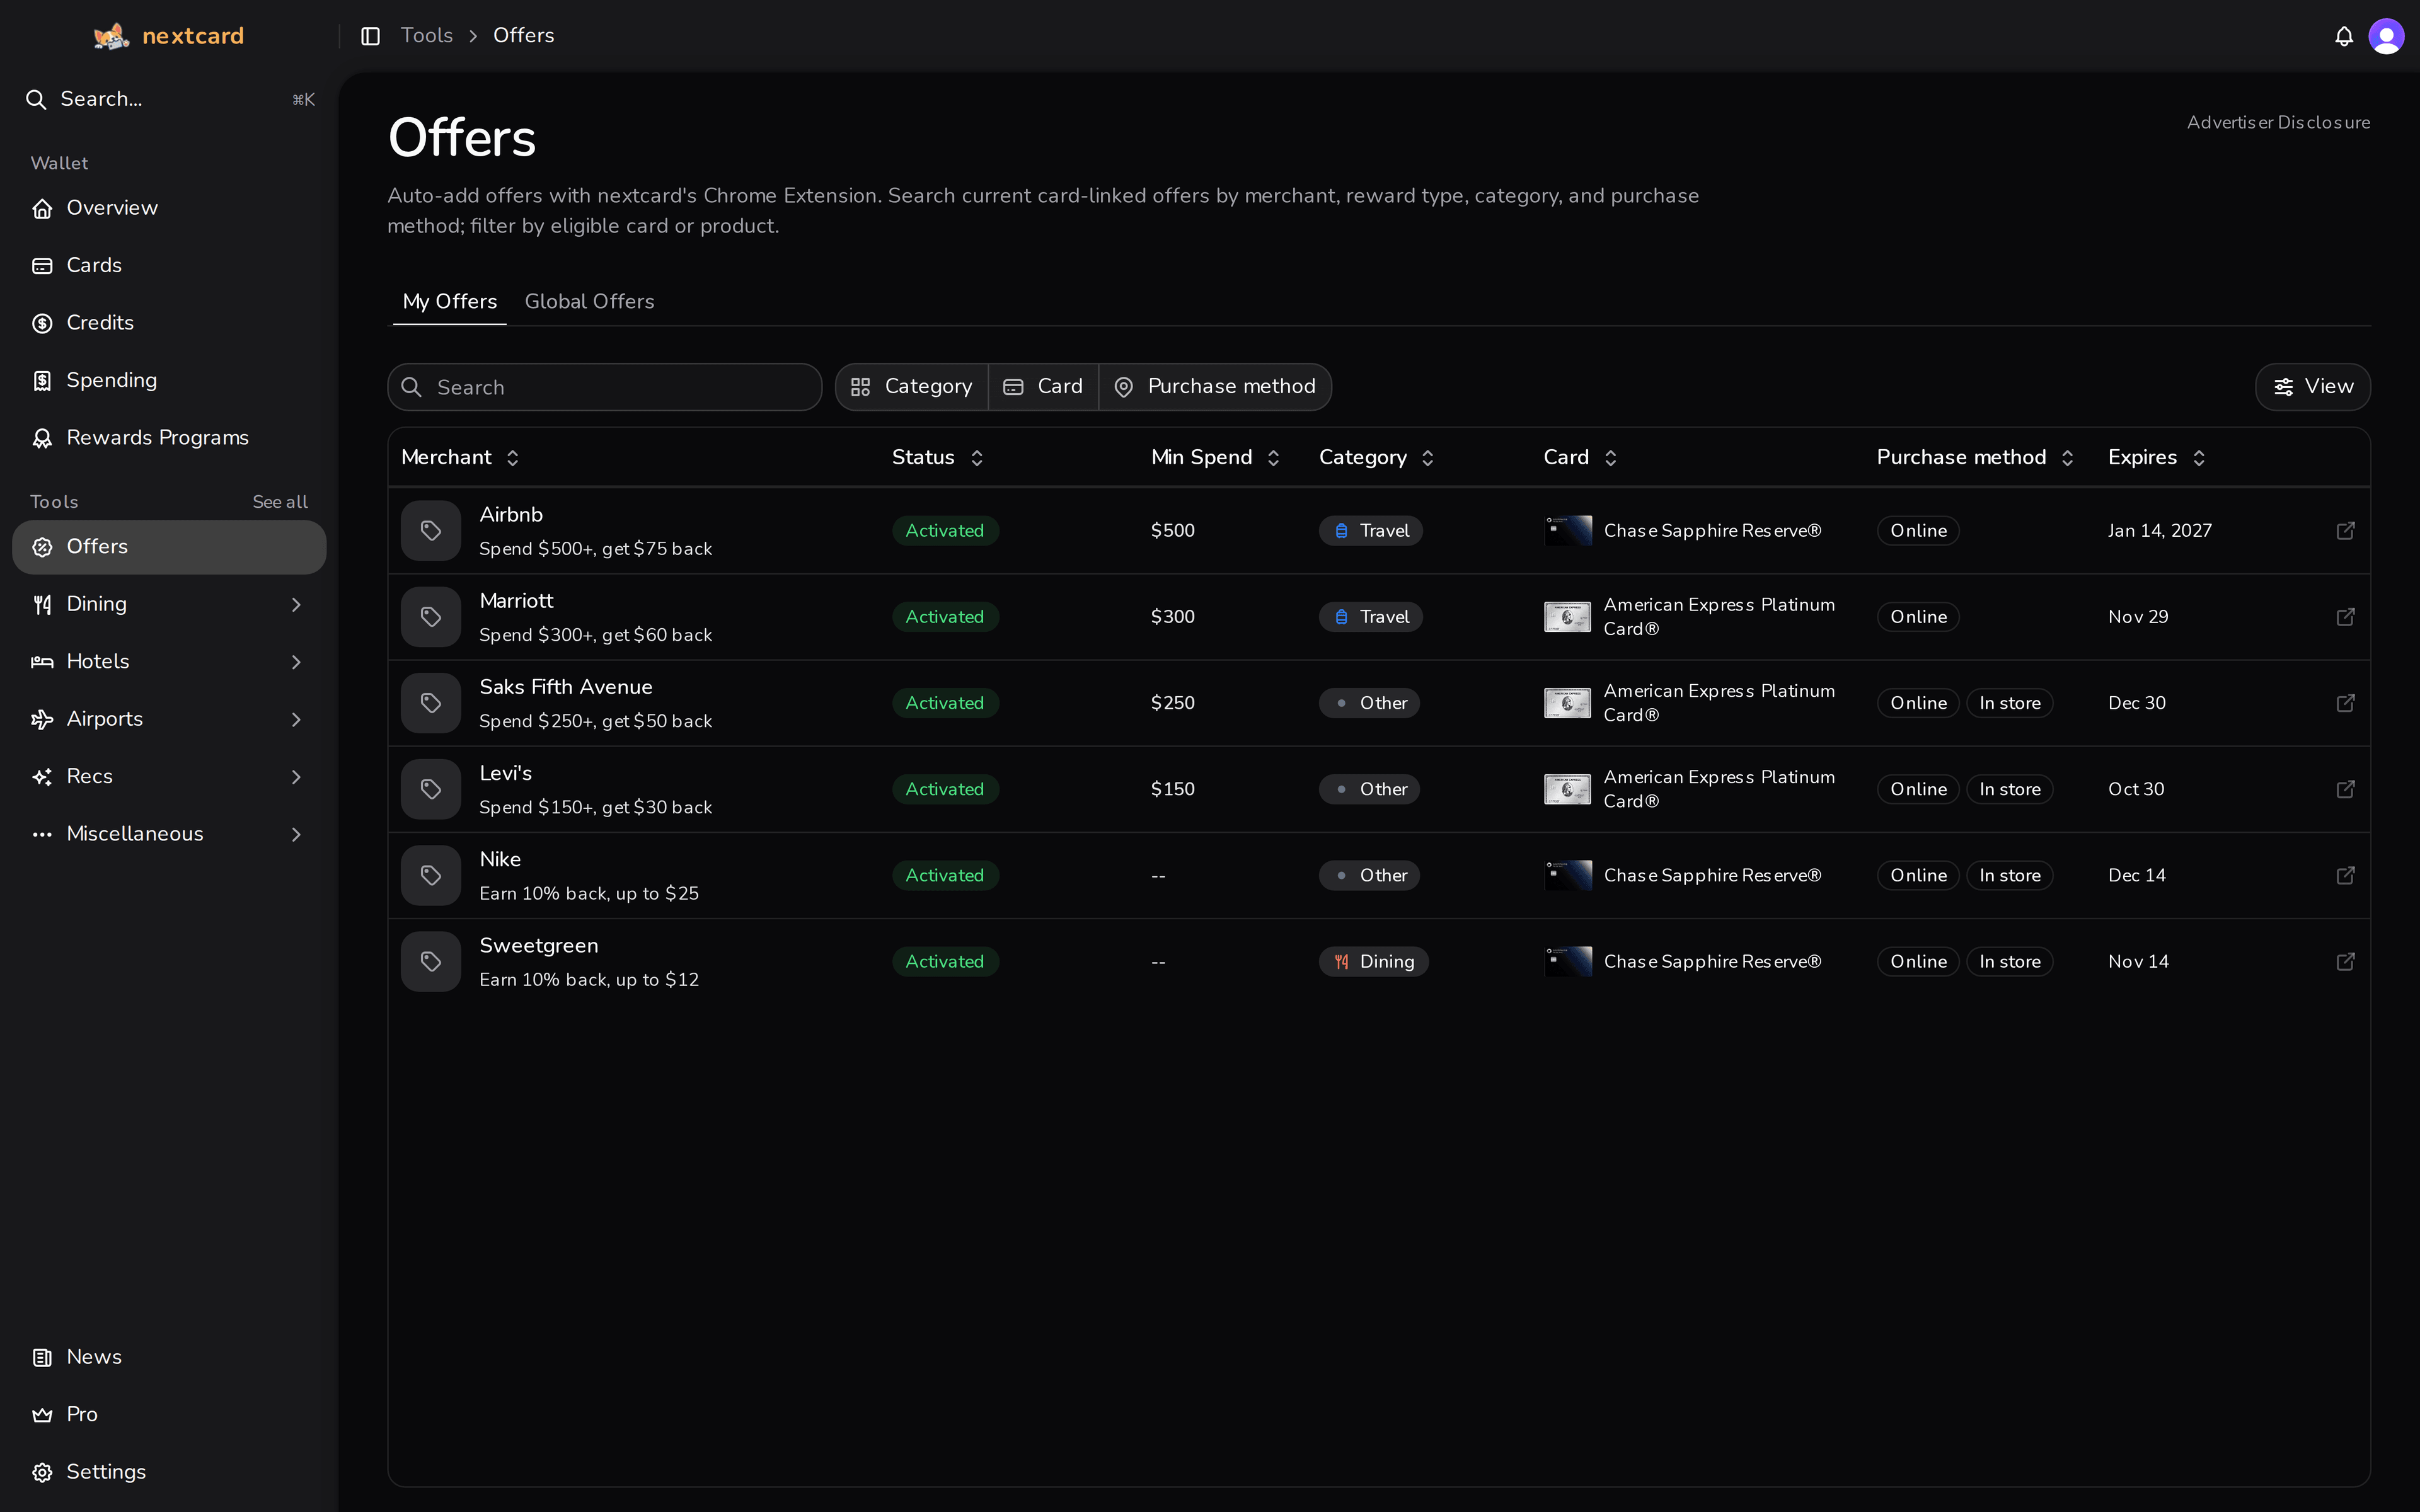This screenshot has height=1512, width=2420.
Task: Click the nextcard fox logo
Action: click(x=111, y=36)
